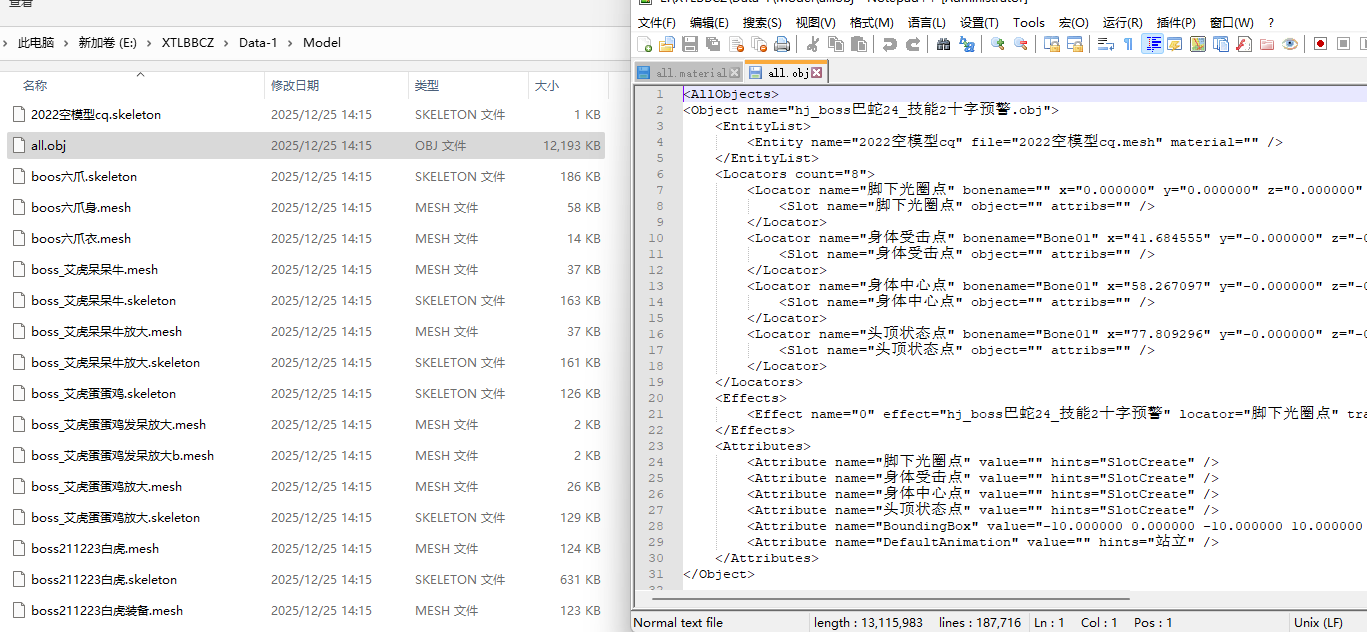Toggle the Indent Guide toolbar button

(x=1152, y=44)
